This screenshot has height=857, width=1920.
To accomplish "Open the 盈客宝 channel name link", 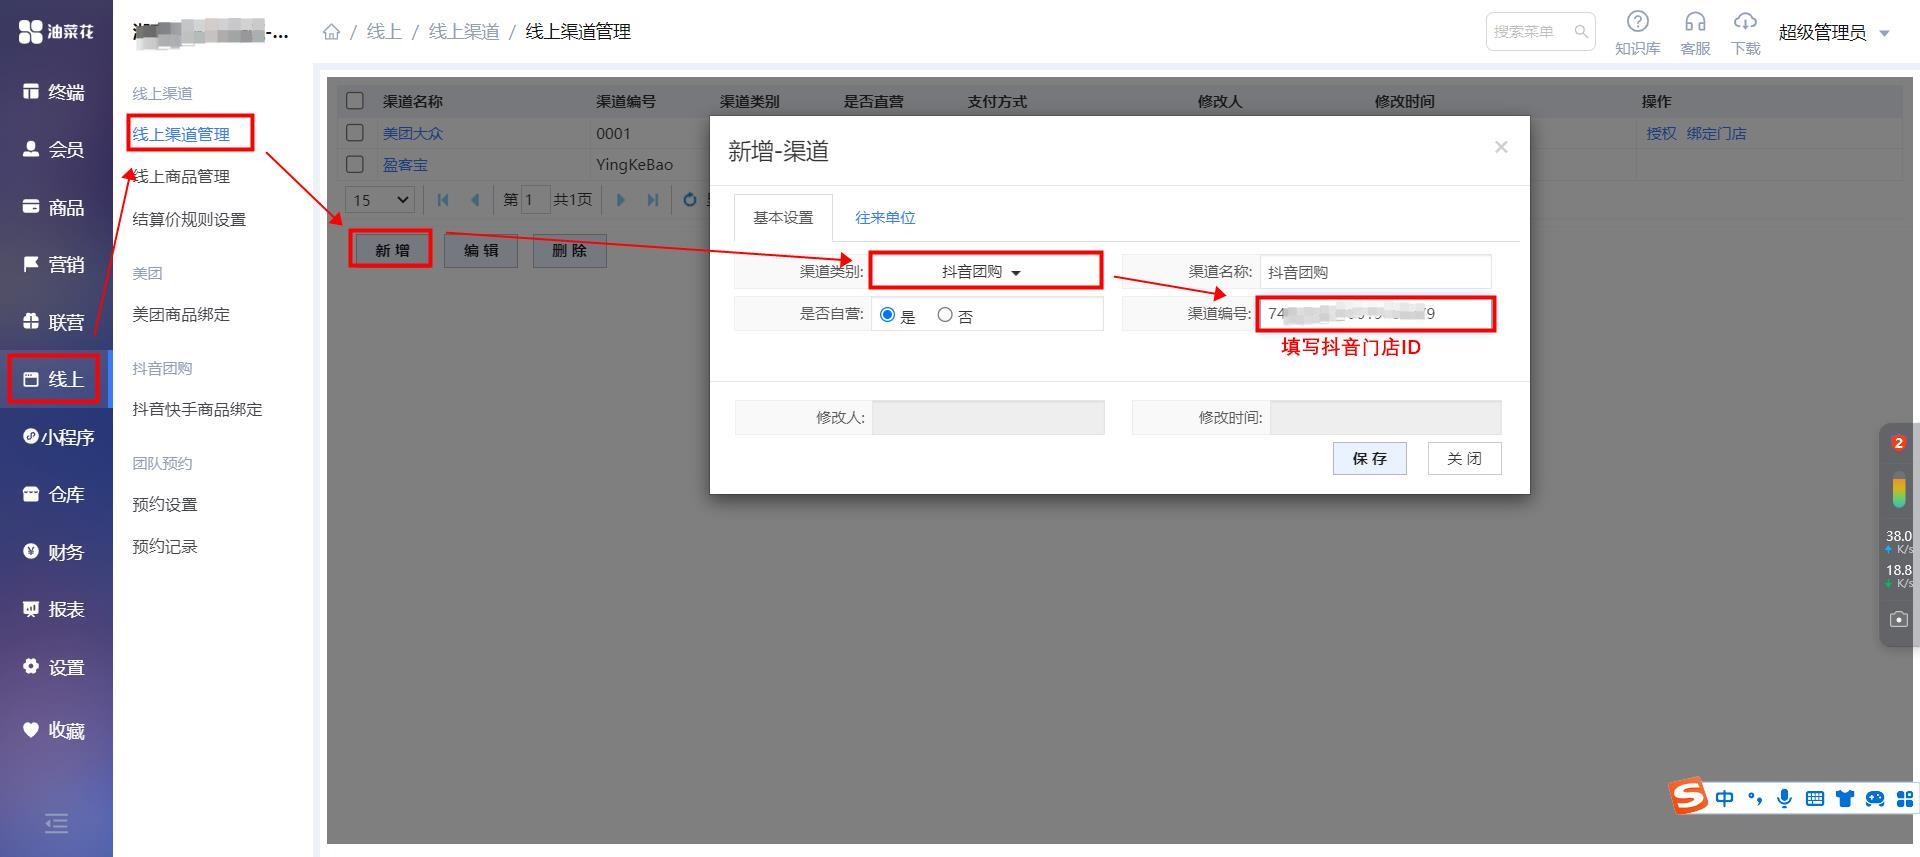I will pyautogui.click(x=405, y=164).
